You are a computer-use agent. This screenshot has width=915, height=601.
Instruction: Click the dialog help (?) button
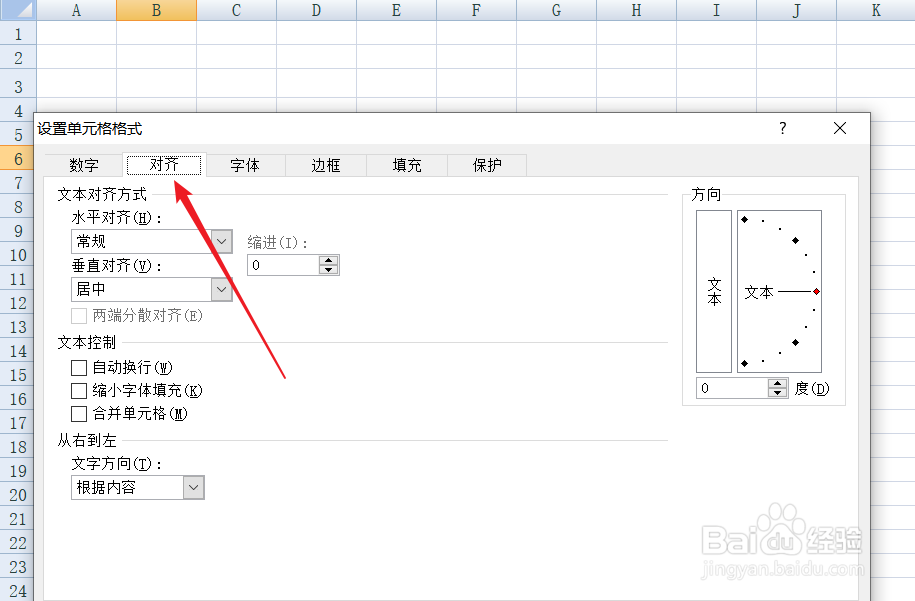pos(782,128)
